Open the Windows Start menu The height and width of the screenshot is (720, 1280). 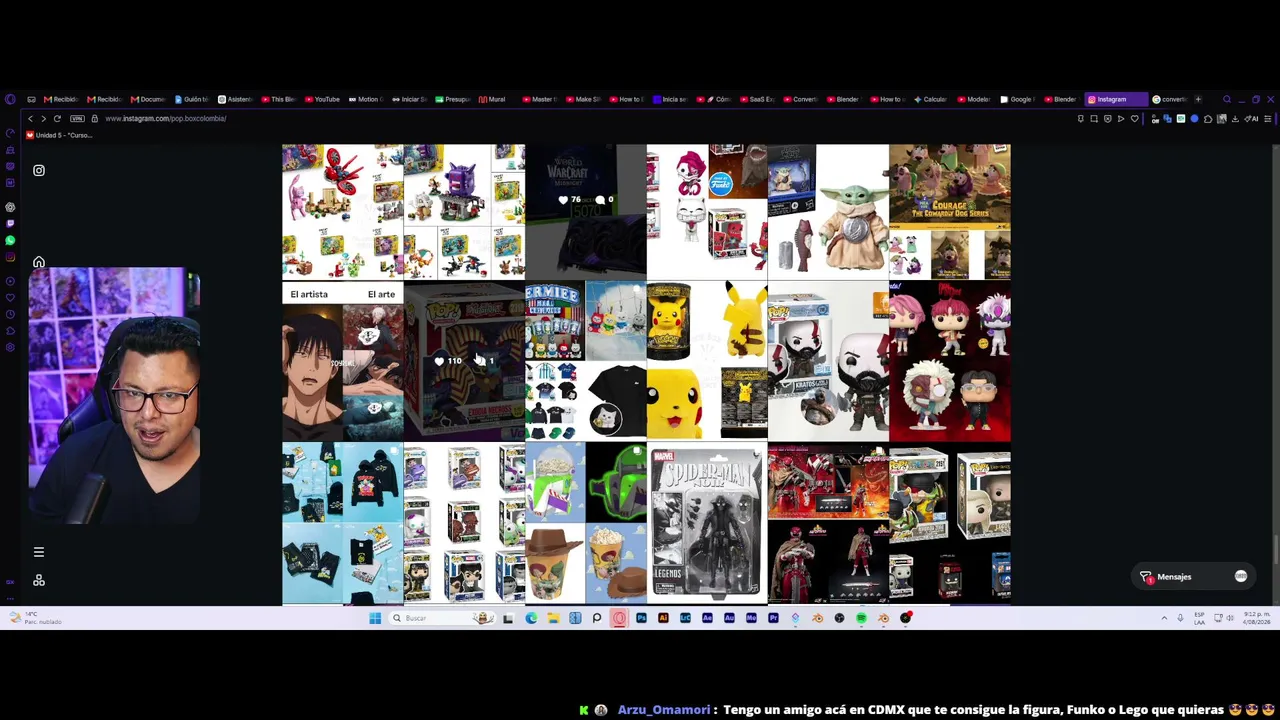click(375, 618)
